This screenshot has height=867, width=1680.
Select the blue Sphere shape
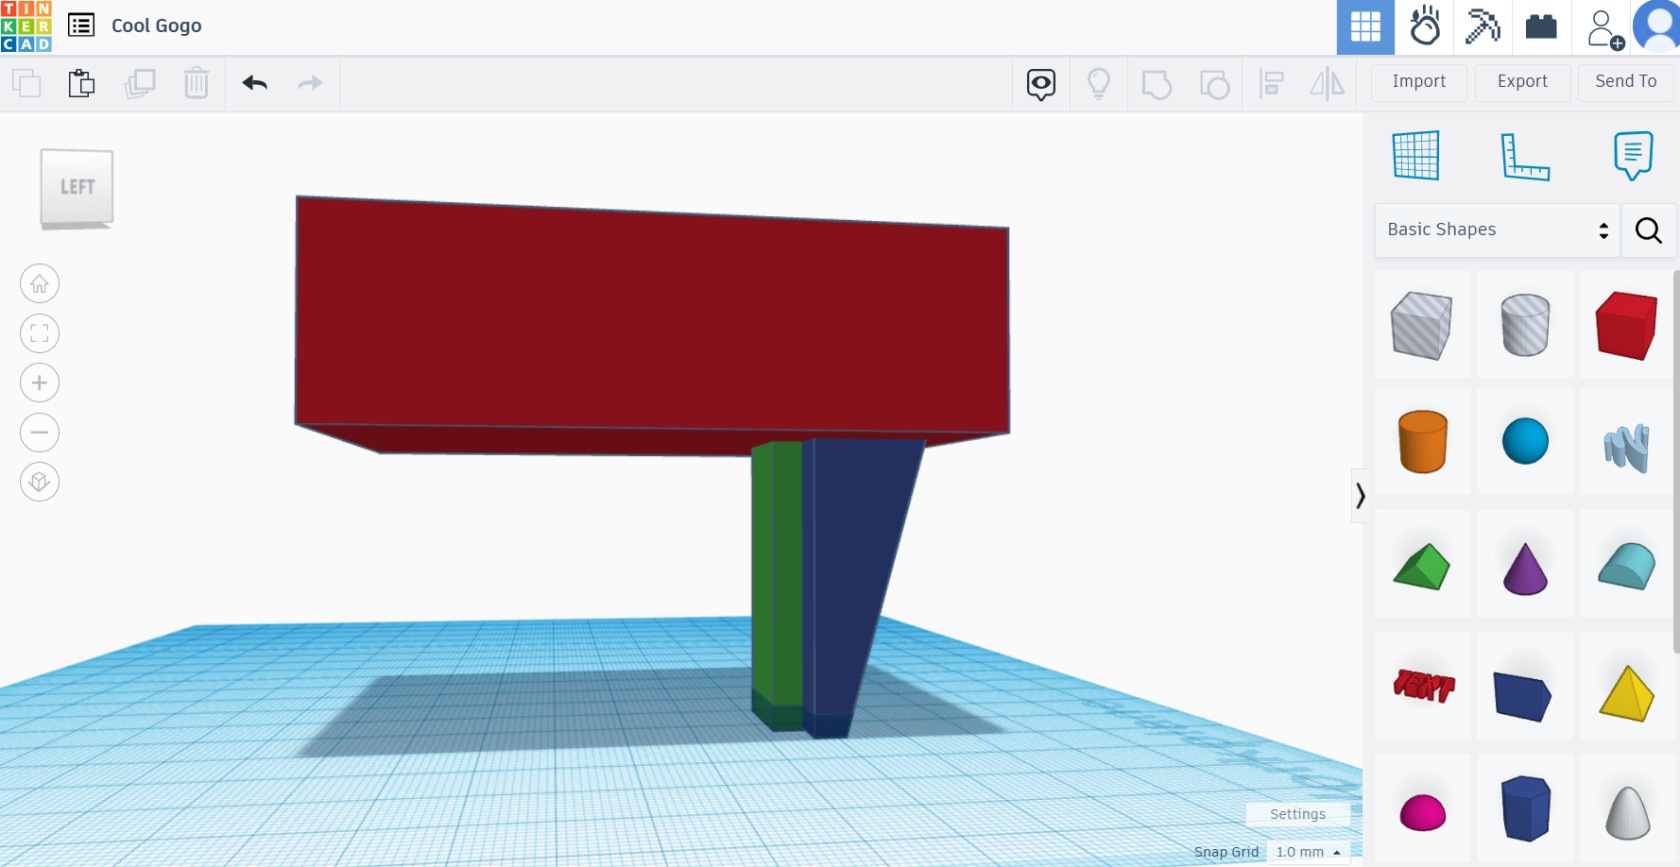pyautogui.click(x=1525, y=441)
